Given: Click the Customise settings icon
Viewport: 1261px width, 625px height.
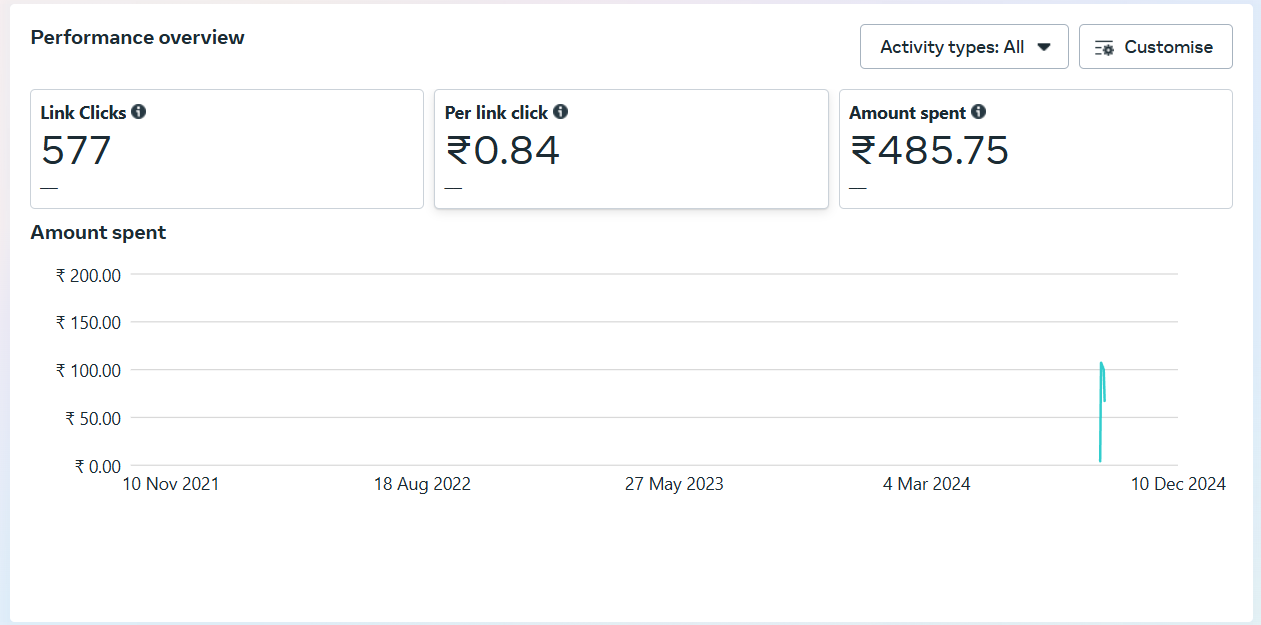Looking at the screenshot, I should coord(1105,47).
